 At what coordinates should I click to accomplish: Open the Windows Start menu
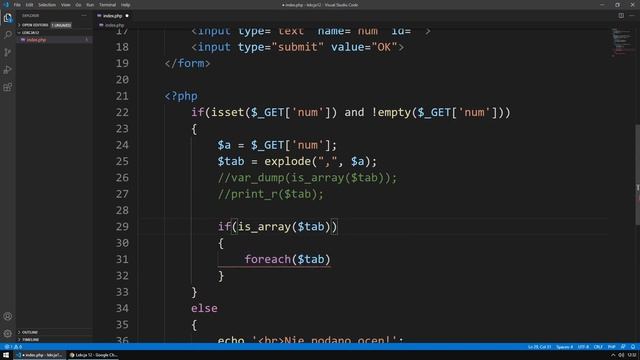(x=6, y=355)
